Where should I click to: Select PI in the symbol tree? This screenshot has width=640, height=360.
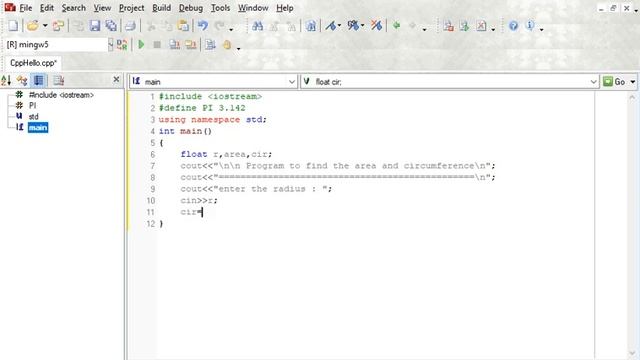coord(32,105)
